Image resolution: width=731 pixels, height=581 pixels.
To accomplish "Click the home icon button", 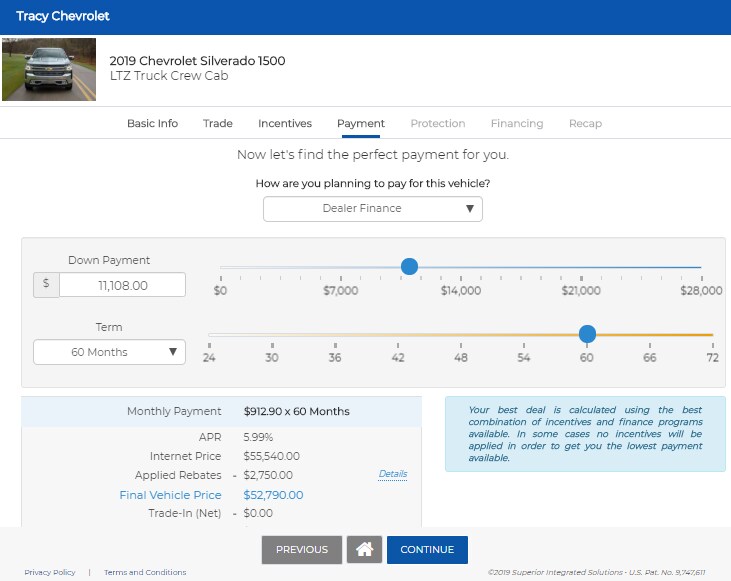I will pos(364,549).
